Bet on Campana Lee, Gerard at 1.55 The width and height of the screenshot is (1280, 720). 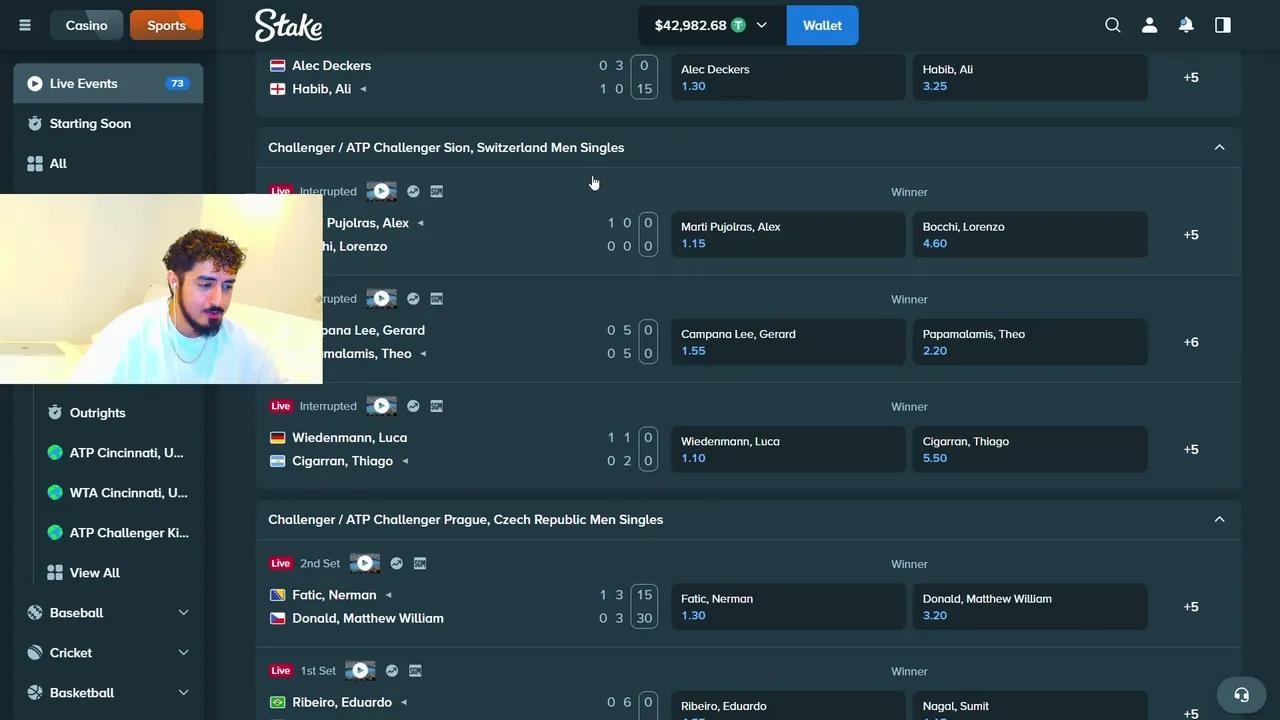[x=788, y=342]
